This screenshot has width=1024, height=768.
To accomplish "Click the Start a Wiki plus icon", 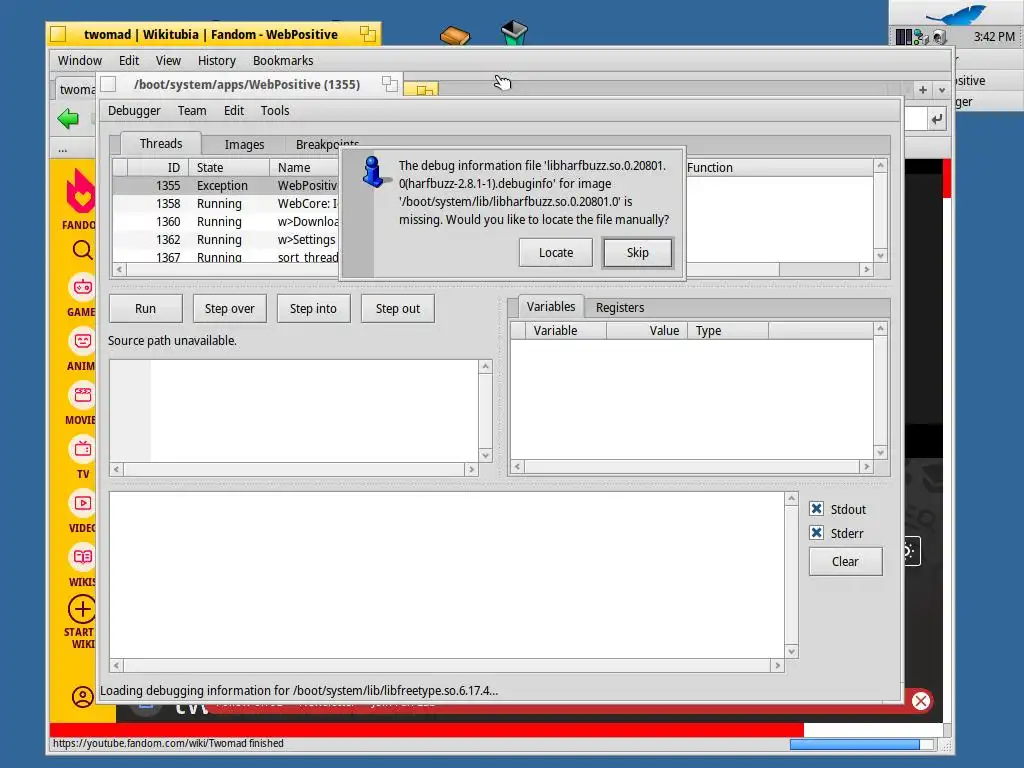I will click(82, 609).
